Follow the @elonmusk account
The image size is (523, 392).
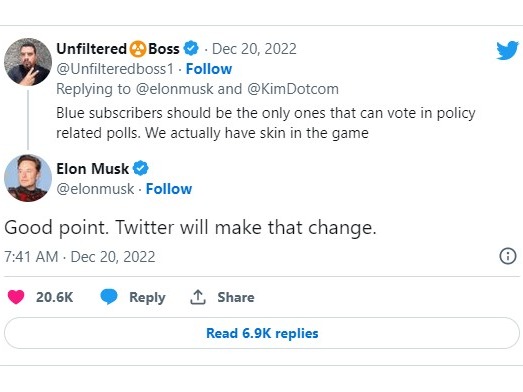[169, 189]
